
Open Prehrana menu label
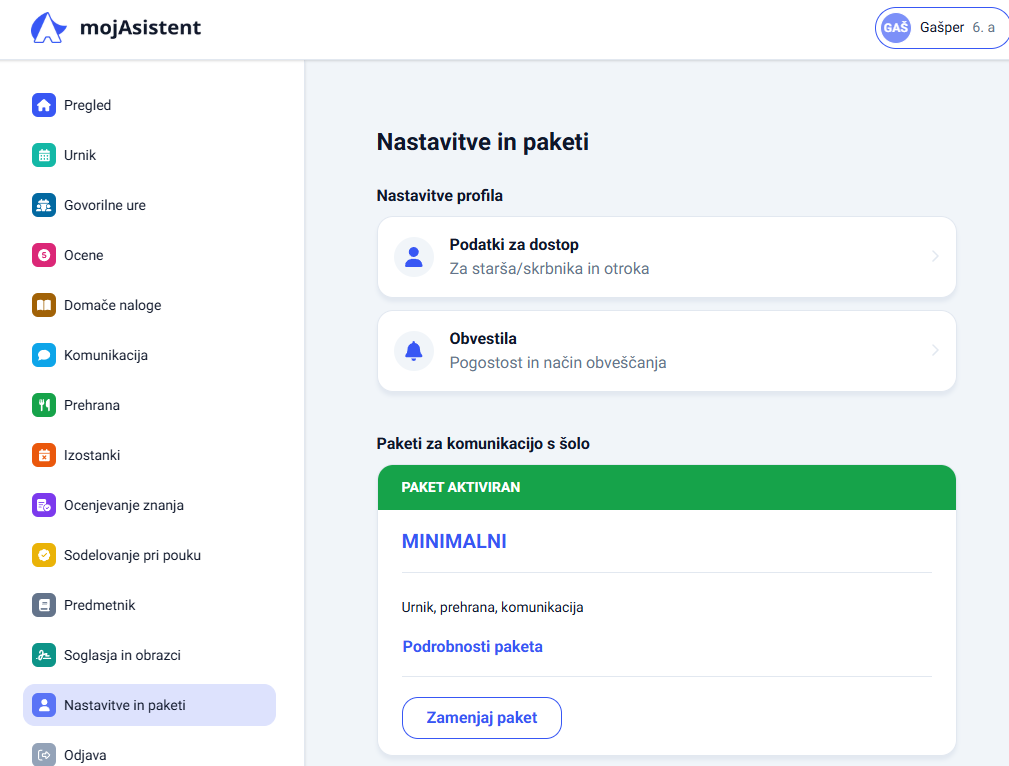click(92, 406)
